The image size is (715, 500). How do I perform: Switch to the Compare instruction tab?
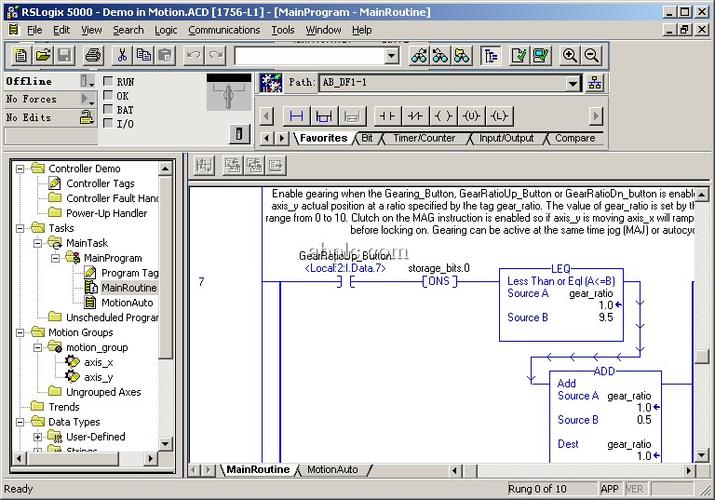[x=575, y=138]
